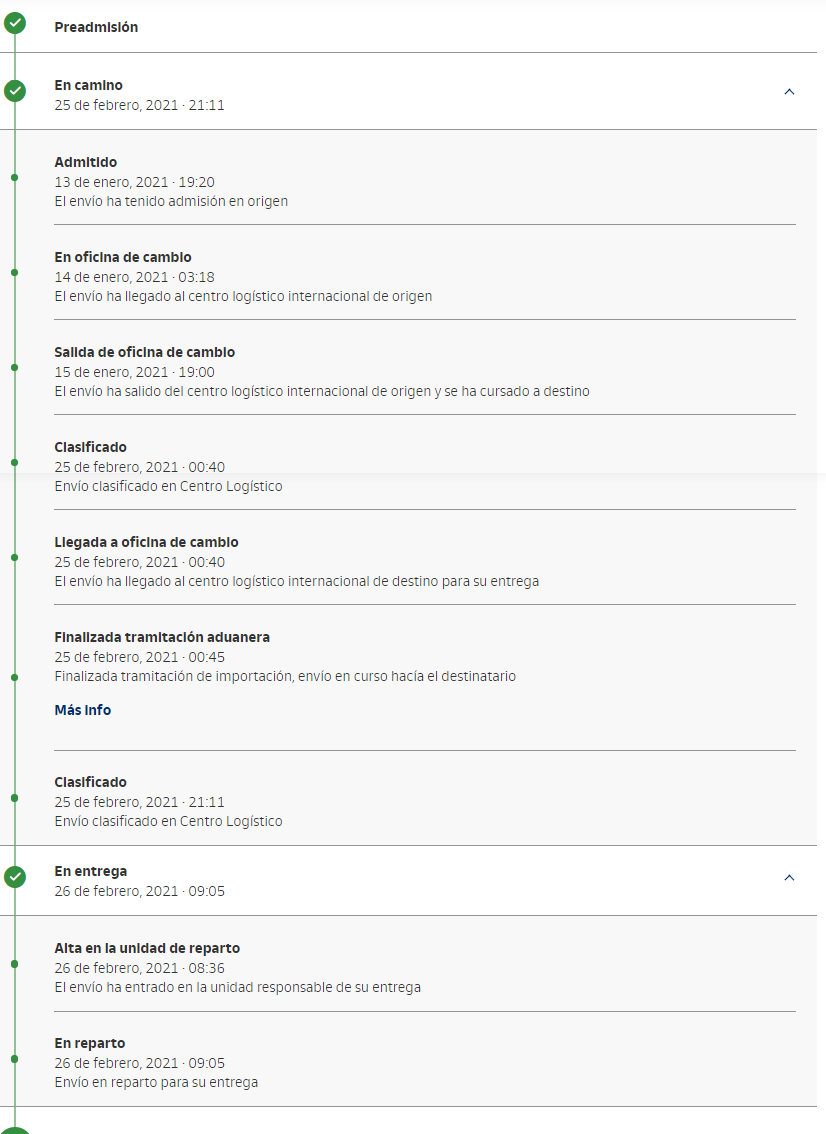The image size is (826, 1134).
Task: Click the Finalizada tramitación aduanera event title
Action: (x=162, y=637)
